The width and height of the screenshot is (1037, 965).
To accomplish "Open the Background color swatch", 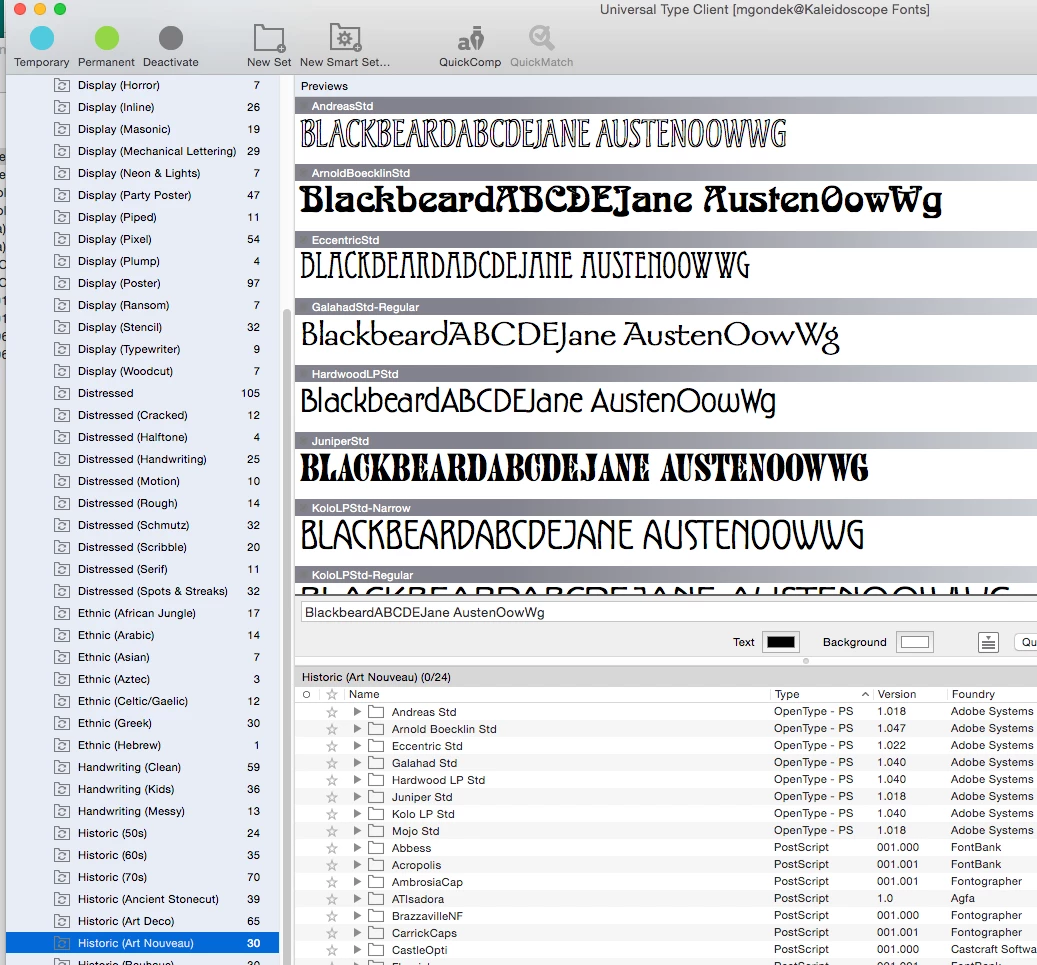I will 915,642.
